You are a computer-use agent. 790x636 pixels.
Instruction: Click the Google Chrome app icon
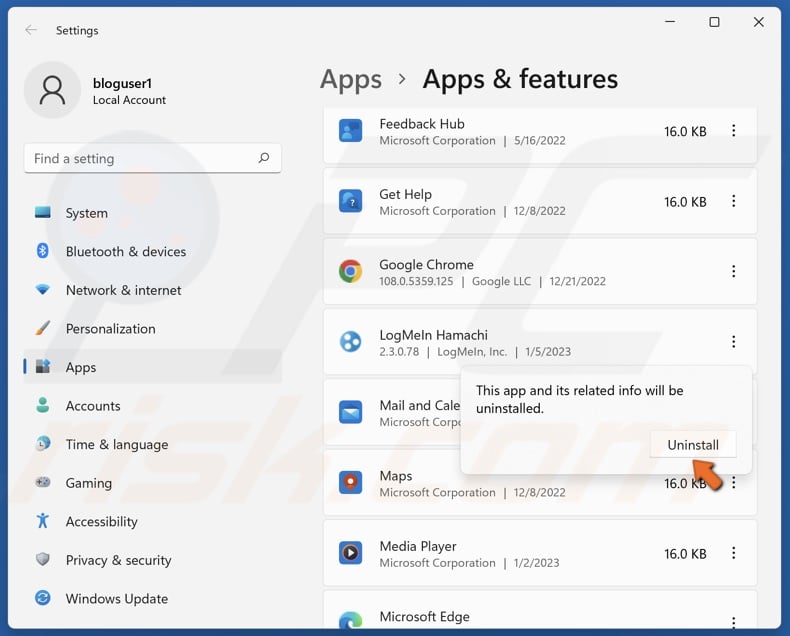click(350, 271)
